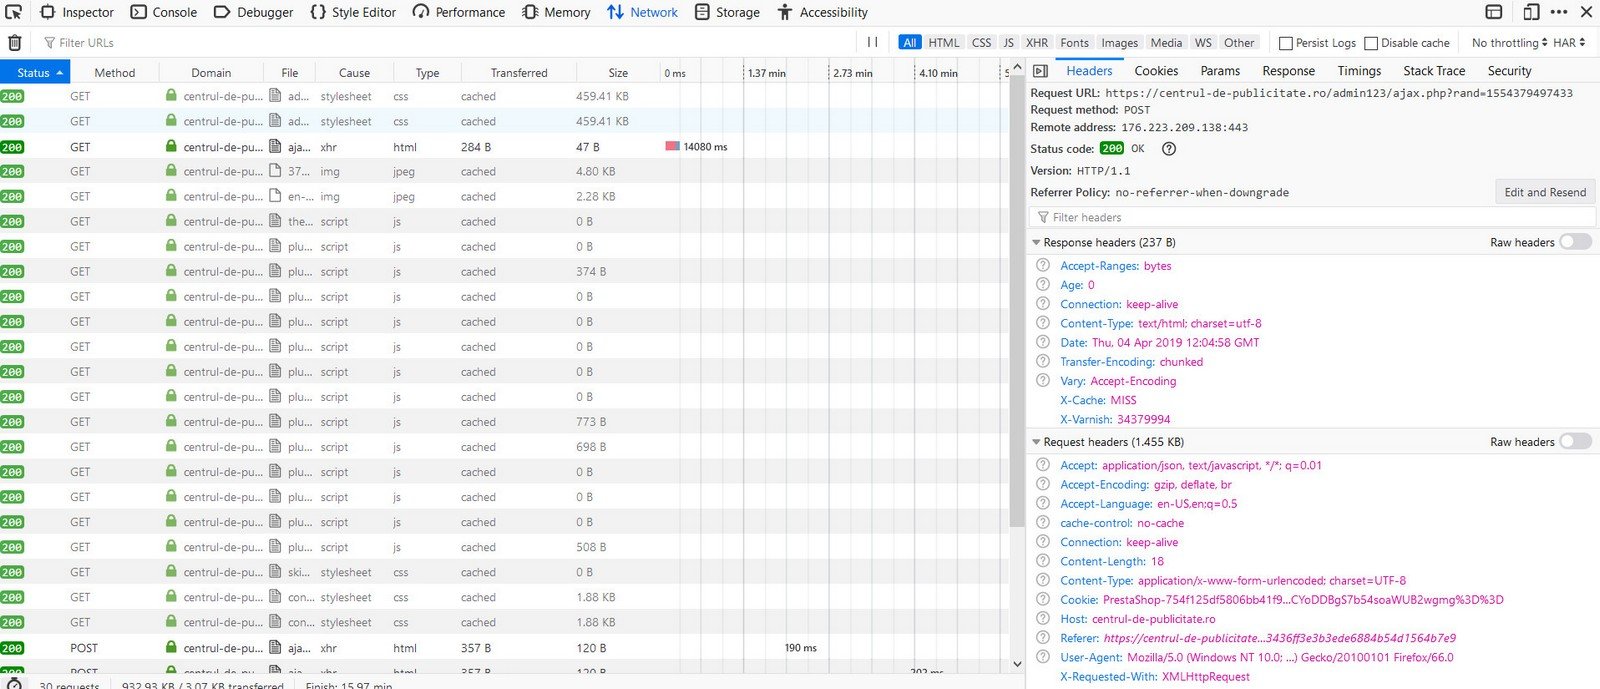Open the Response details tab

[x=1288, y=71]
